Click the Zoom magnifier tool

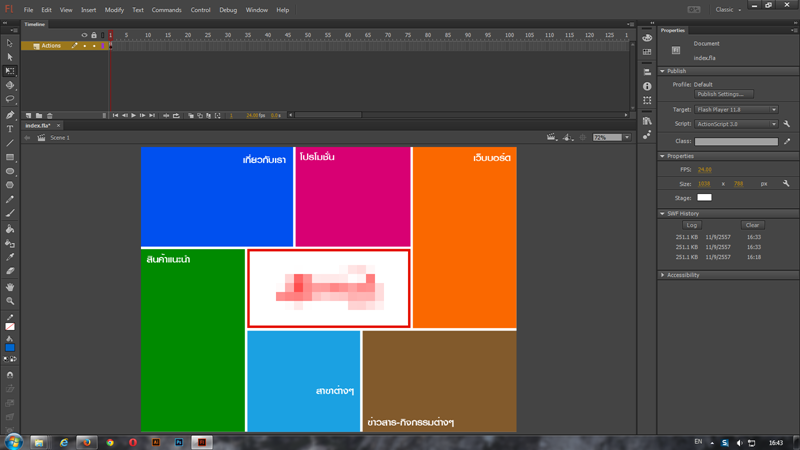(x=10, y=301)
